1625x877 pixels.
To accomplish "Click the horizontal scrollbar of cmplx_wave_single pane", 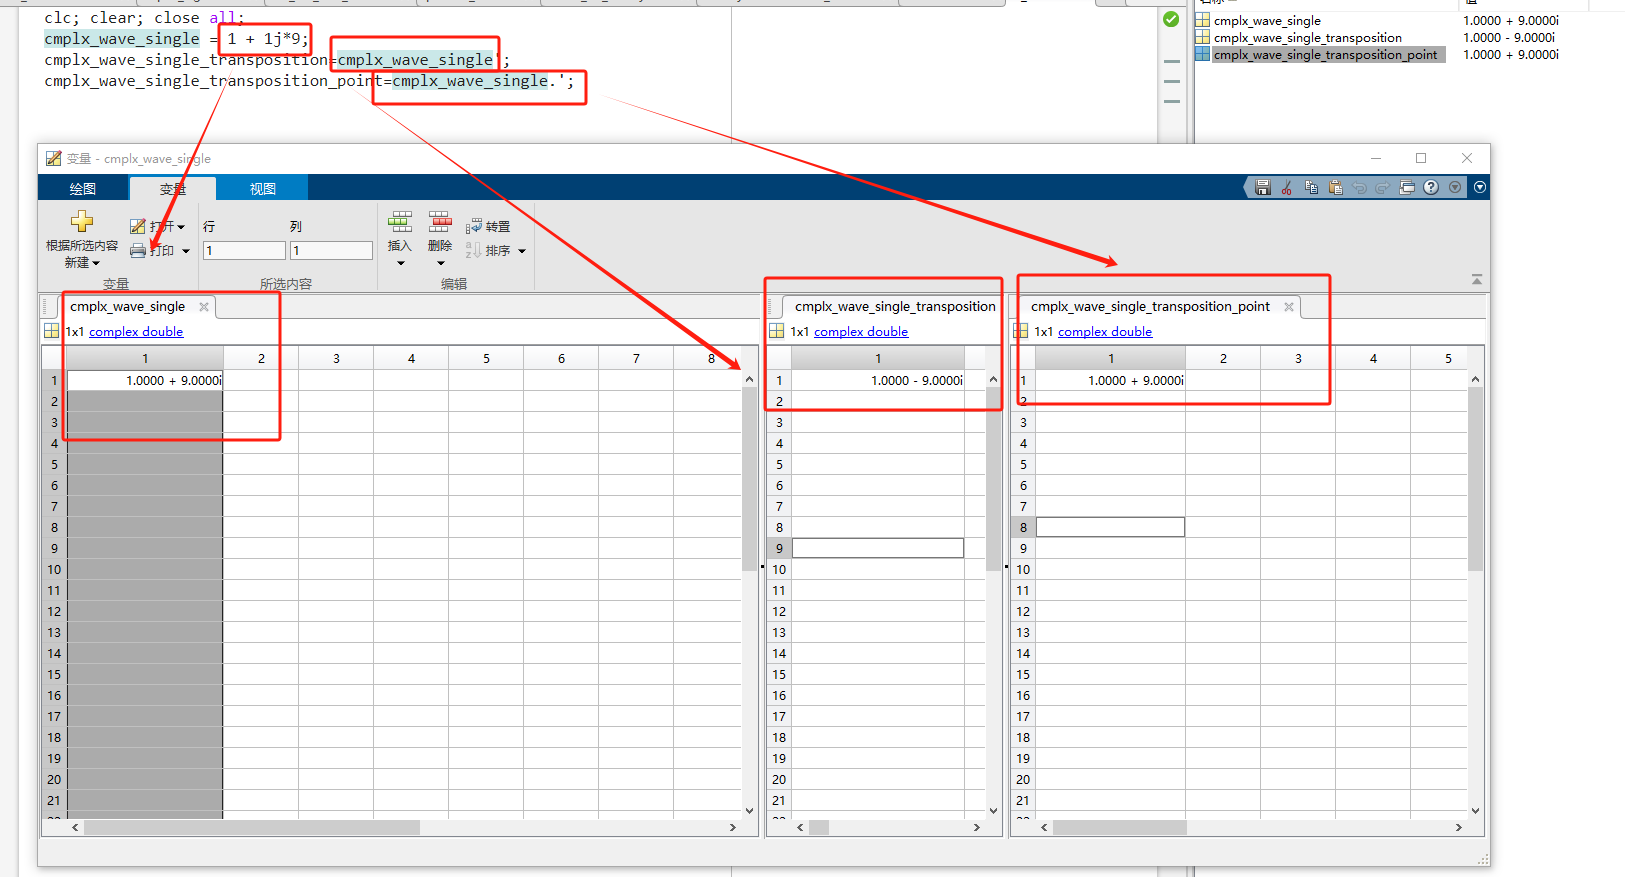I will [252, 827].
